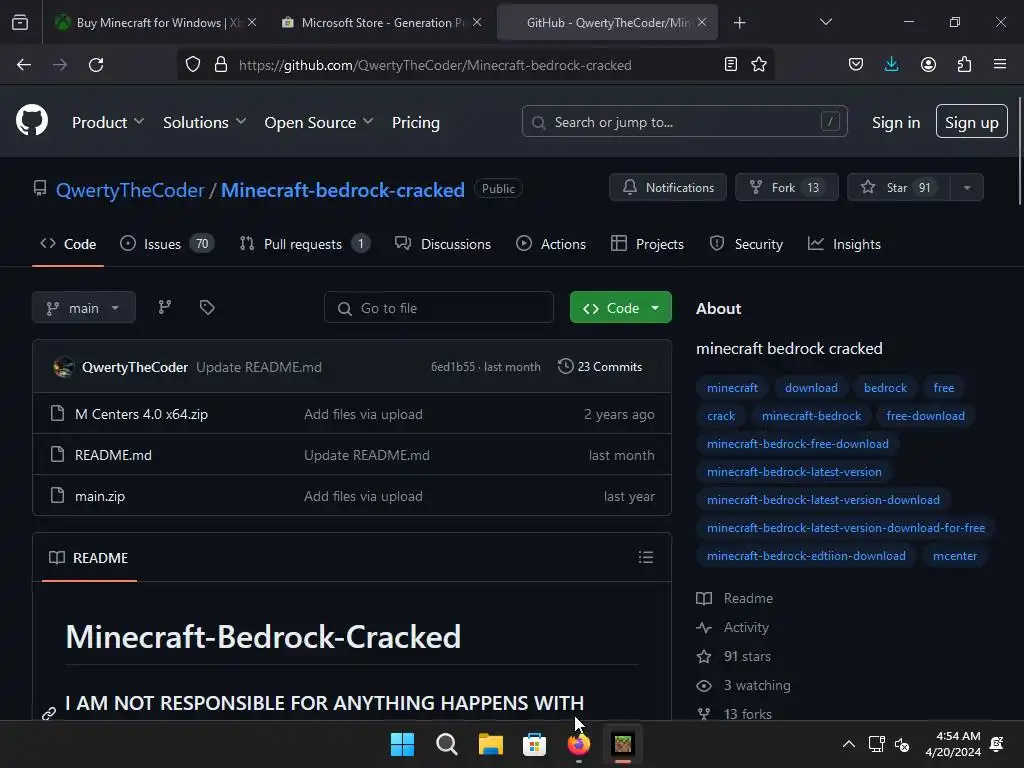Open the Security tab

coord(746,244)
